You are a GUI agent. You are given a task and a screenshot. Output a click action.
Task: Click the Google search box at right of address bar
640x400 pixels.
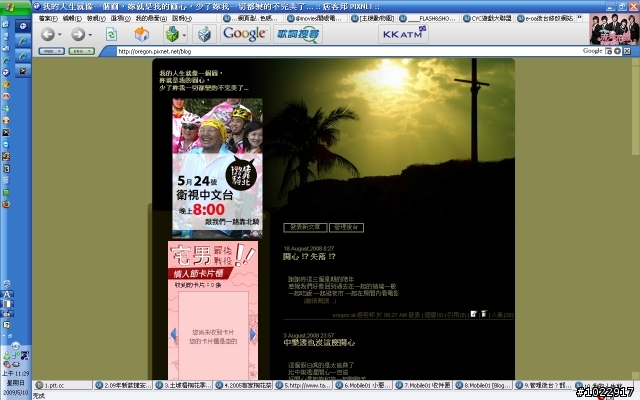(592, 51)
